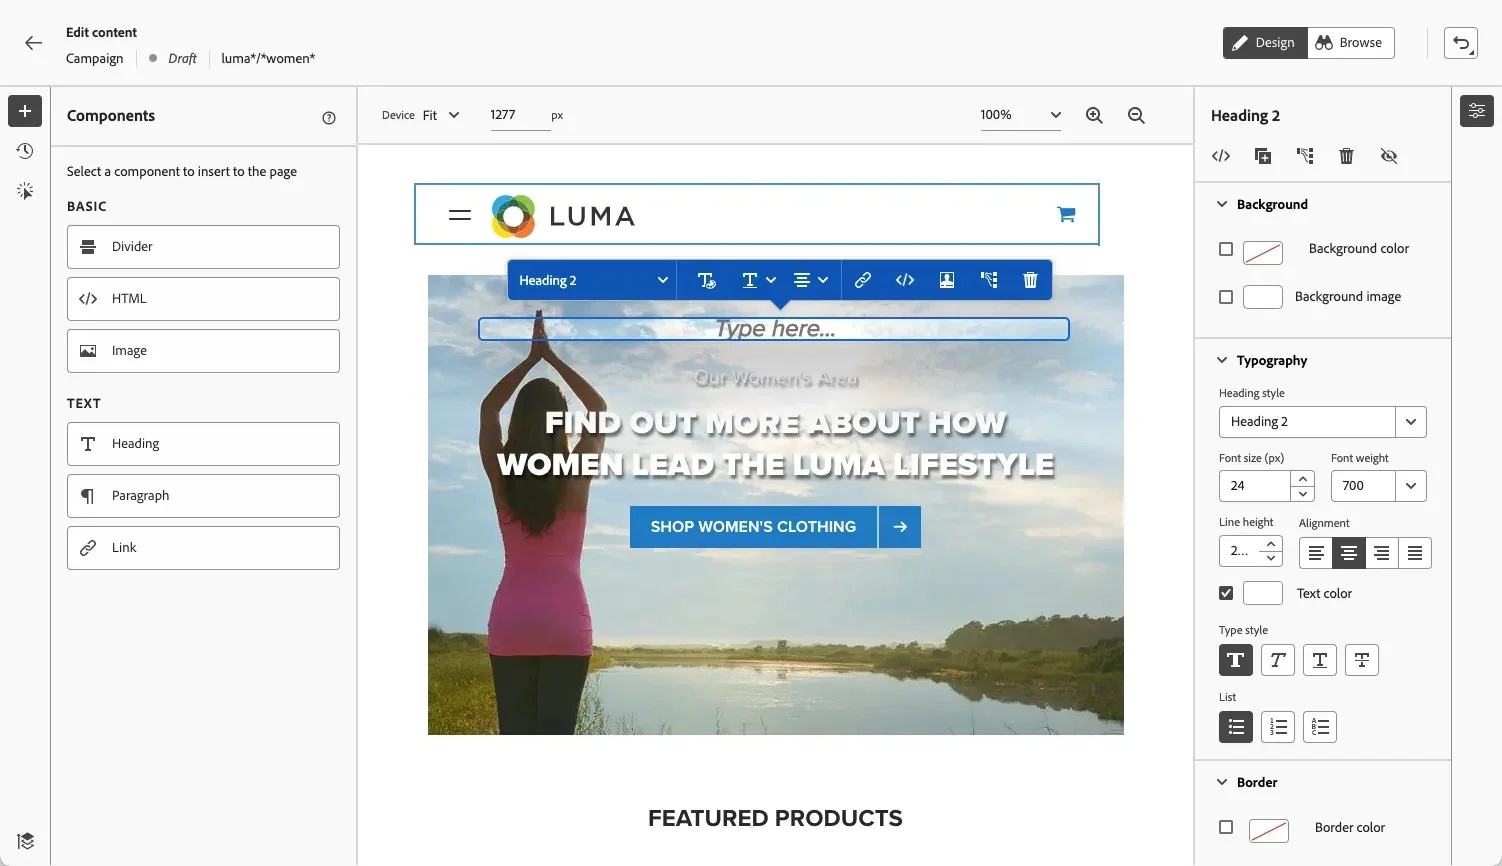This screenshot has height=866, width=1502.
Task: Enable the Background color checkbox
Action: 1226,249
